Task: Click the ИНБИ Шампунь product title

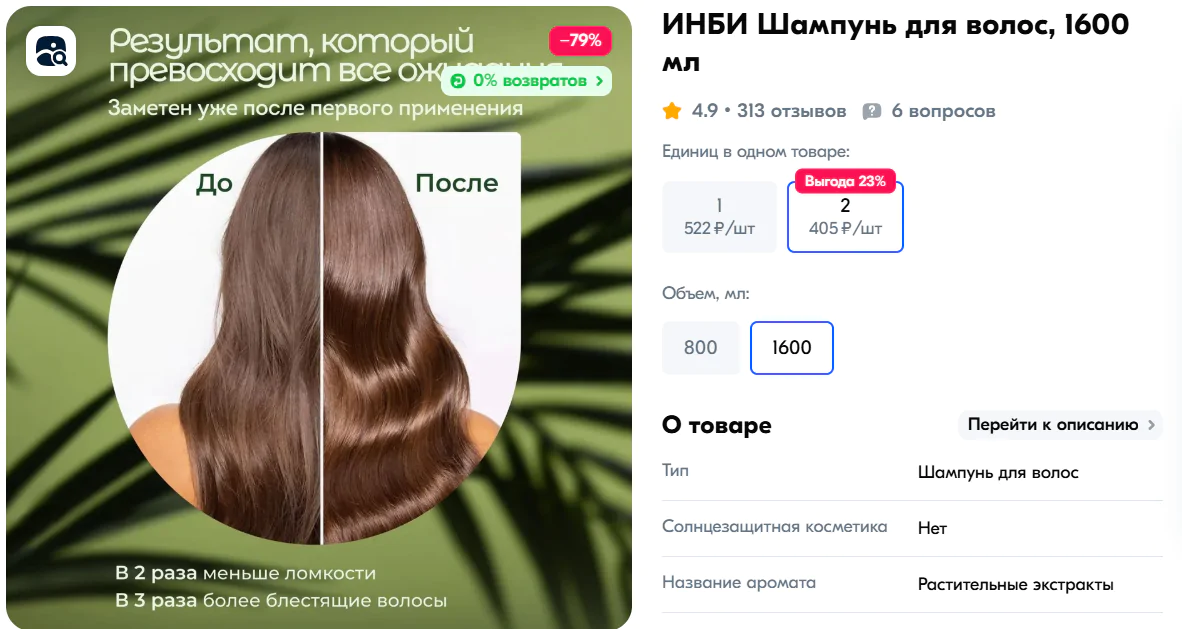Action: coord(896,43)
